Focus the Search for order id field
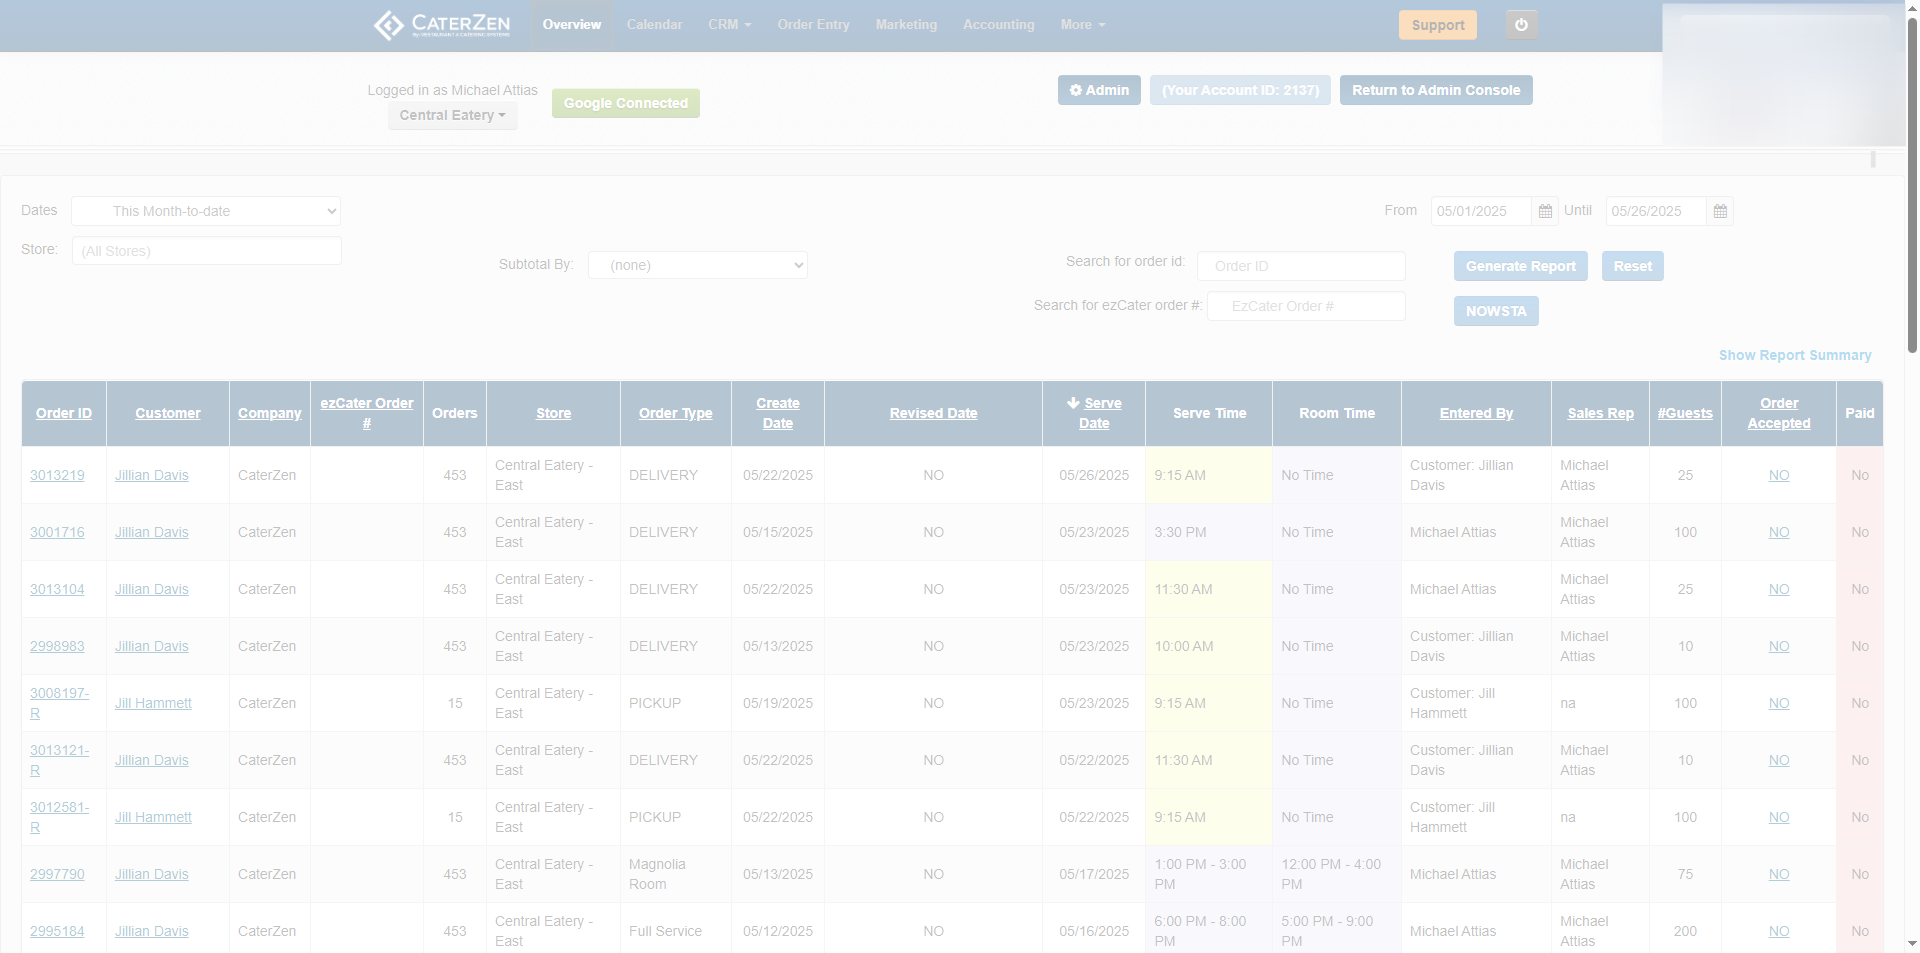 (1300, 266)
